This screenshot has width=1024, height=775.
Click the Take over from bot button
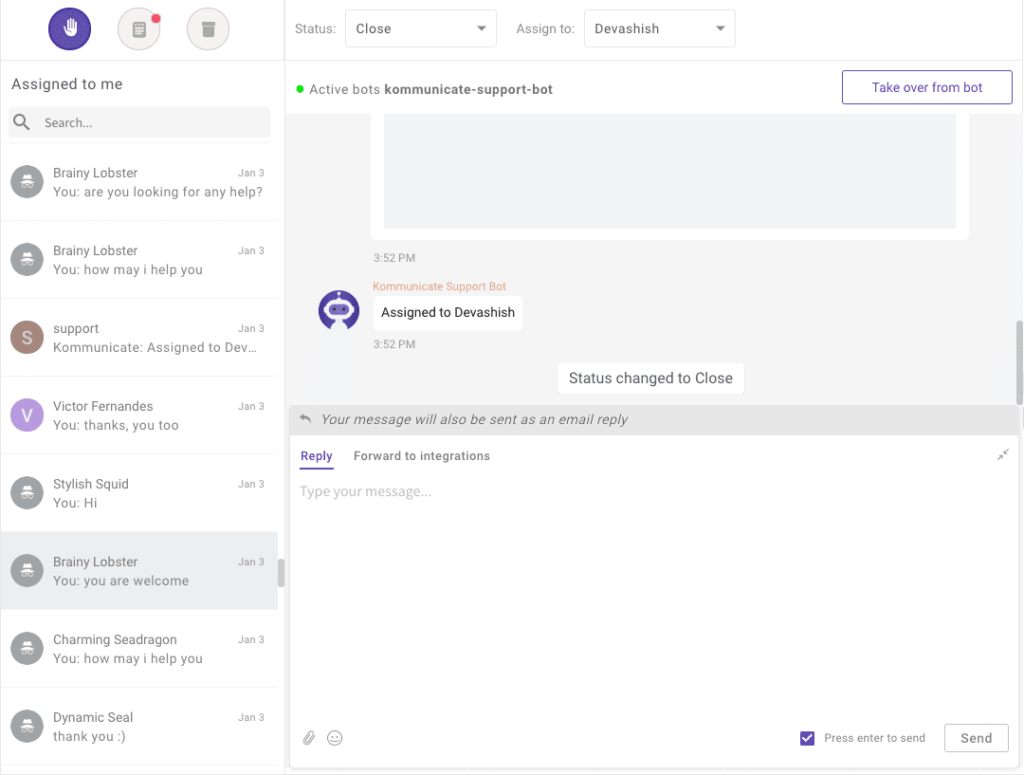click(x=926, y=87)
